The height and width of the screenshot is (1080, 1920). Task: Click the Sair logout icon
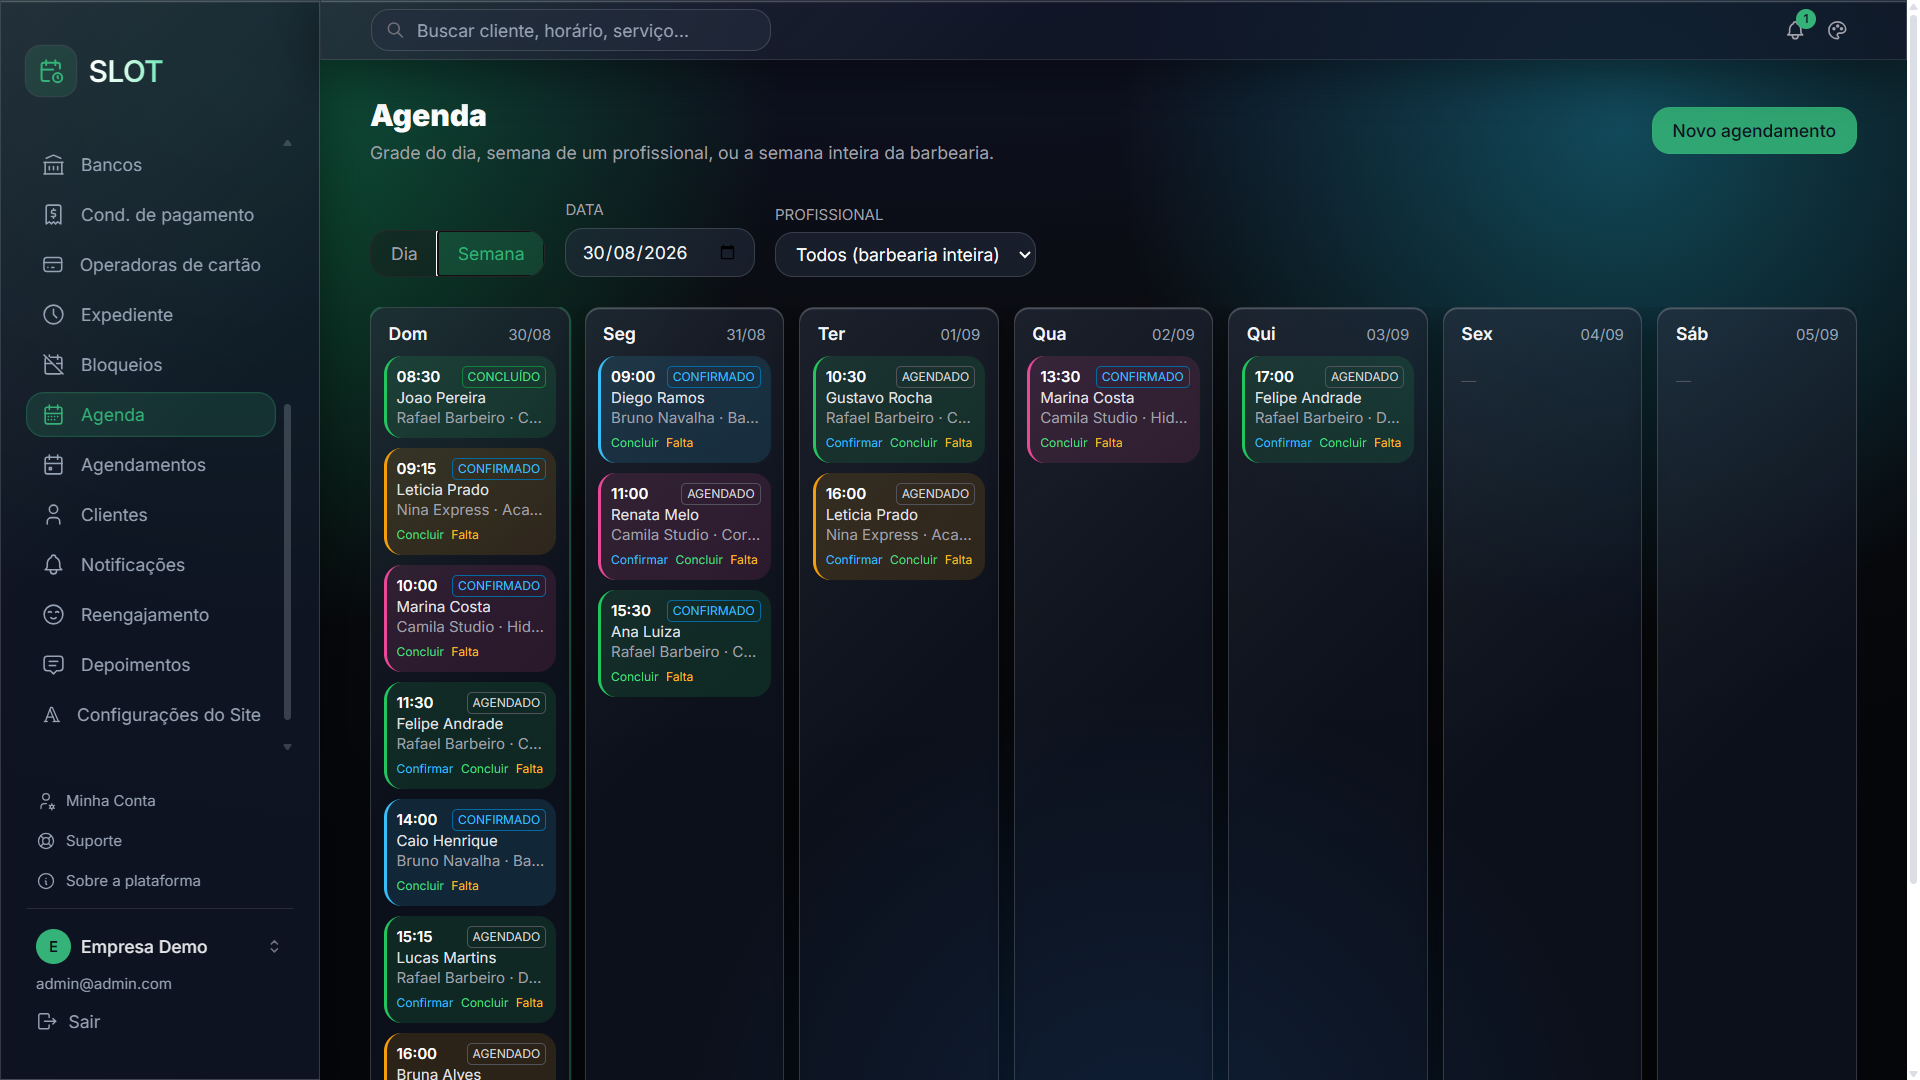pos(47,1021)
